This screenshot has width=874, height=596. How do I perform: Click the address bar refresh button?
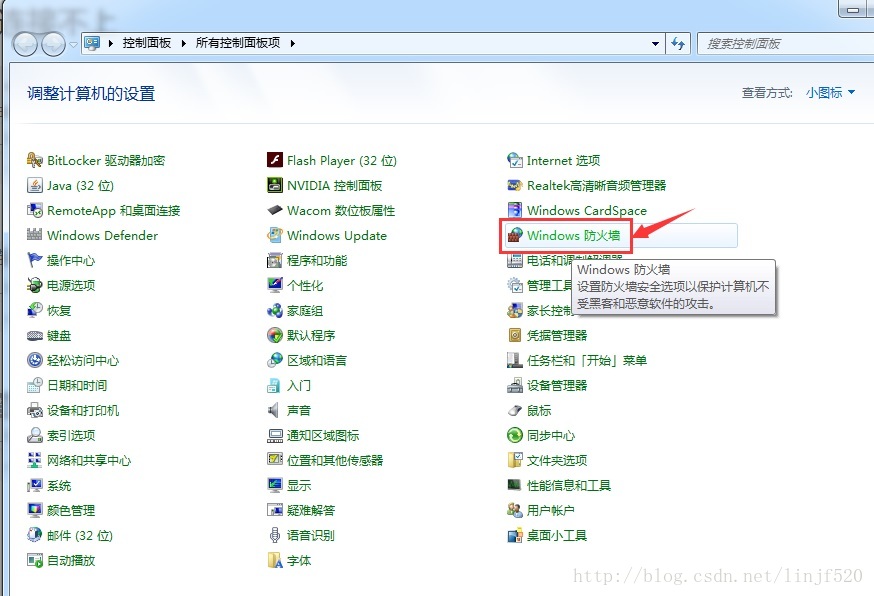(678, 43)
